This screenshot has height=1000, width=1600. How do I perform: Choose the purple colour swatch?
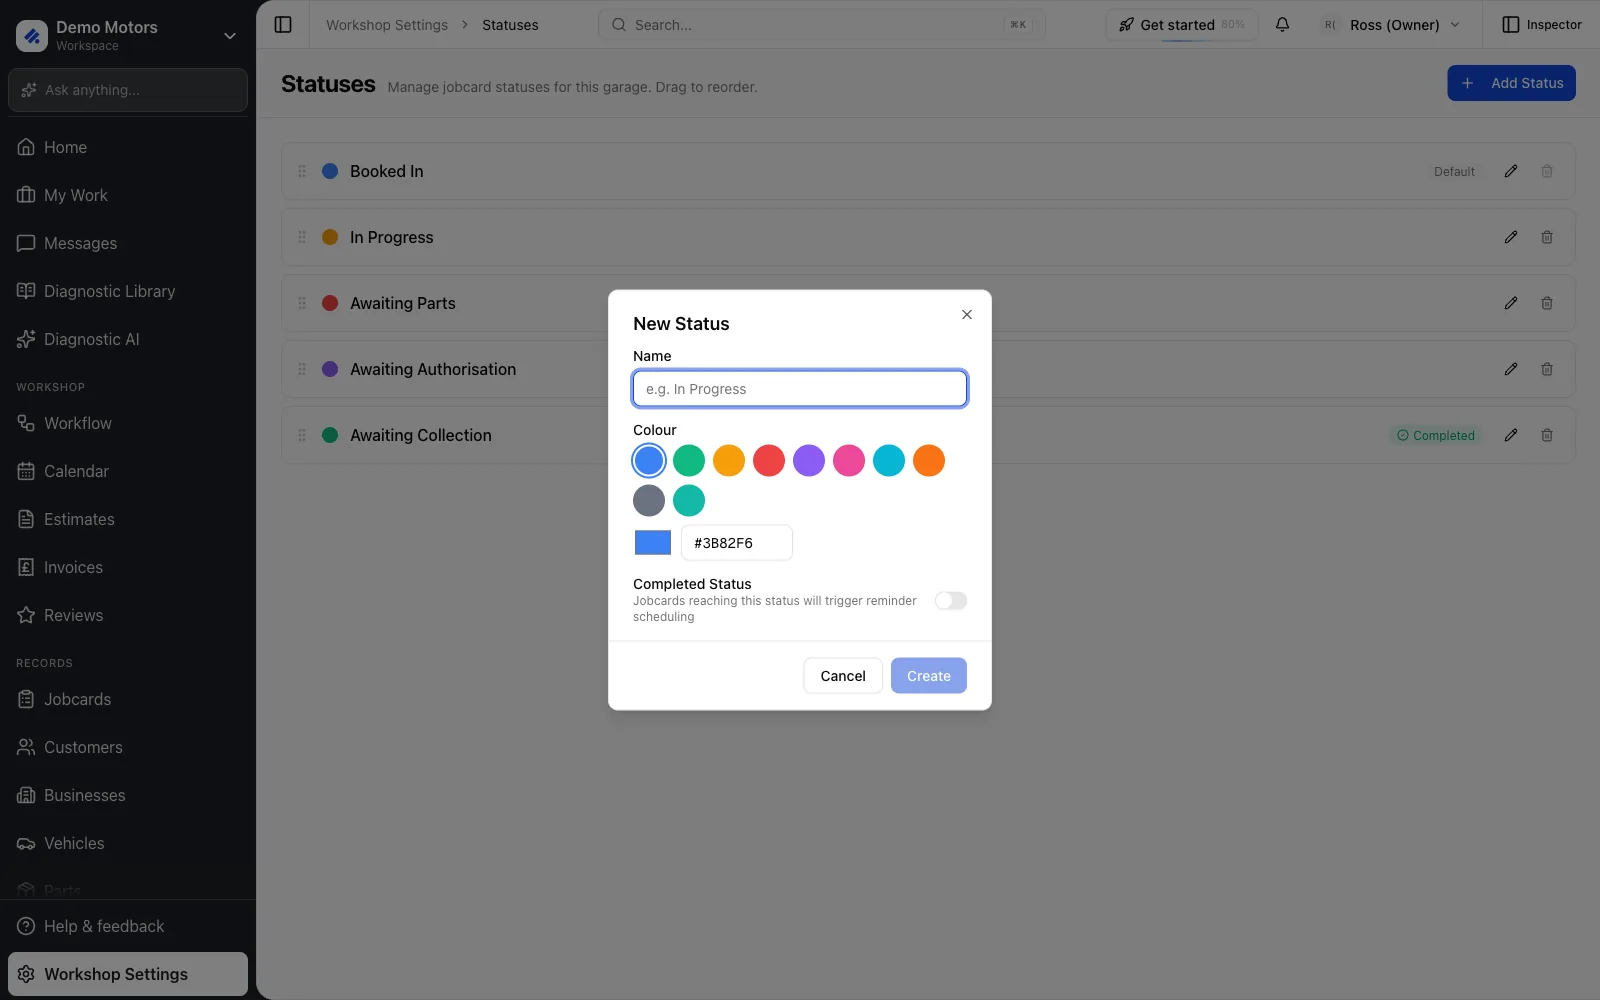coord(809,460)
